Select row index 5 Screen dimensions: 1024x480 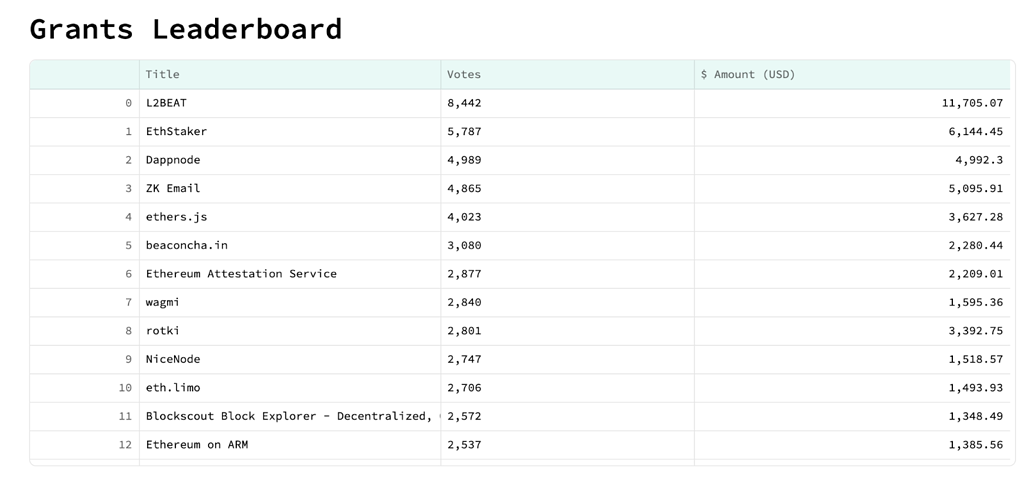(128, 245)
